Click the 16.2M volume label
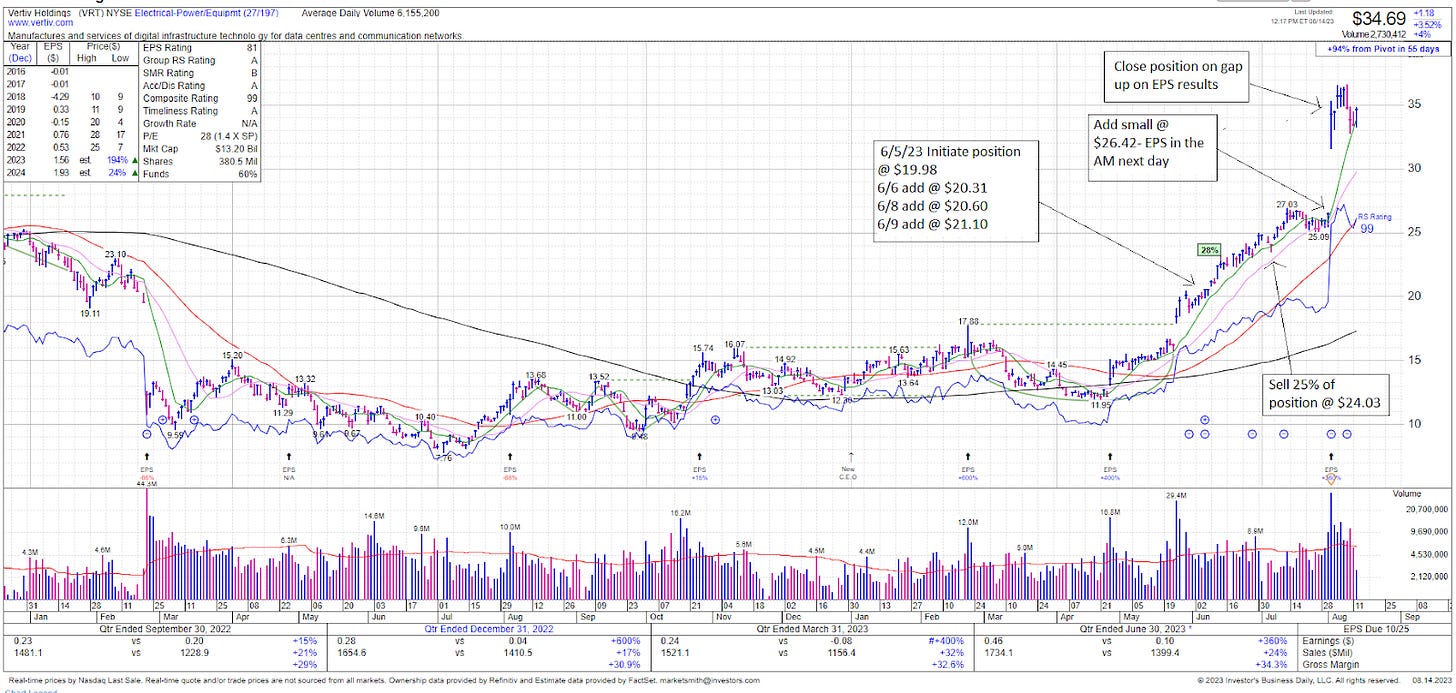Image resolution: width=1456 pixels, height=693 pixels. (682, 512)
